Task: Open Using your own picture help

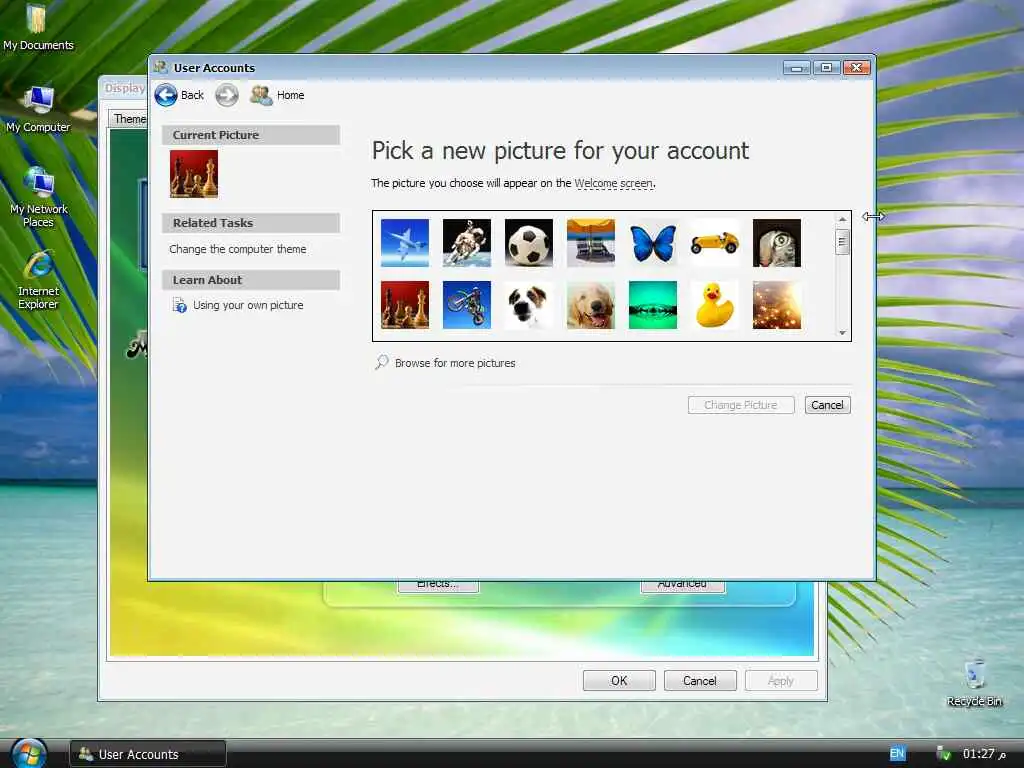Action: click(x=248, y=305)
